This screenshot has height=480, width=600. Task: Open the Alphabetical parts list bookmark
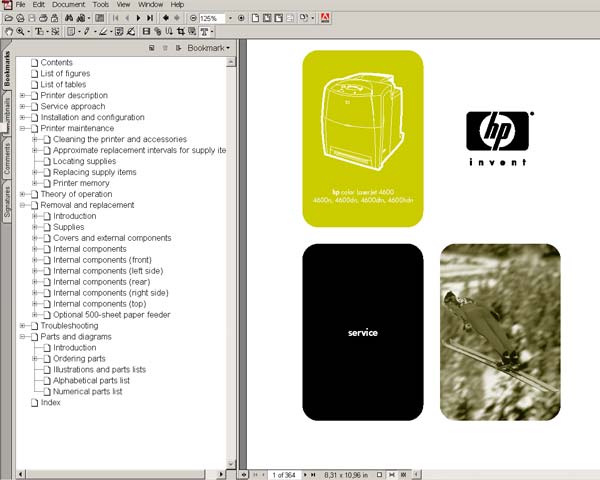(91, 380)
